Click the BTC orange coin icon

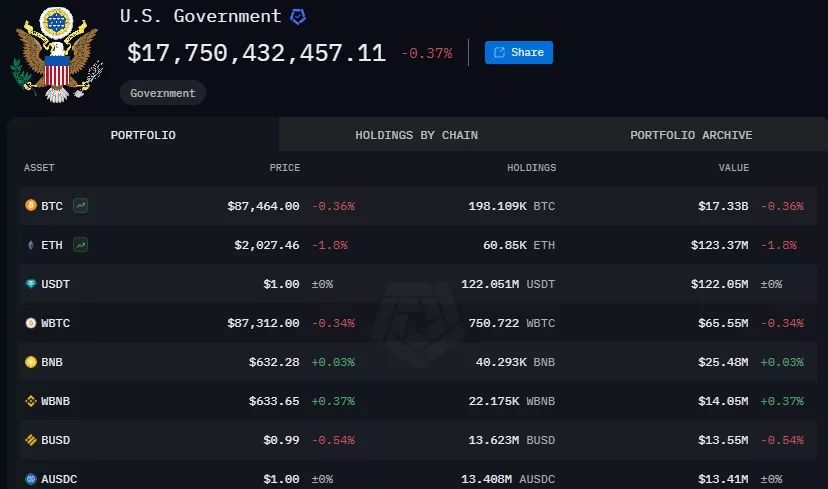click(31, 205)
